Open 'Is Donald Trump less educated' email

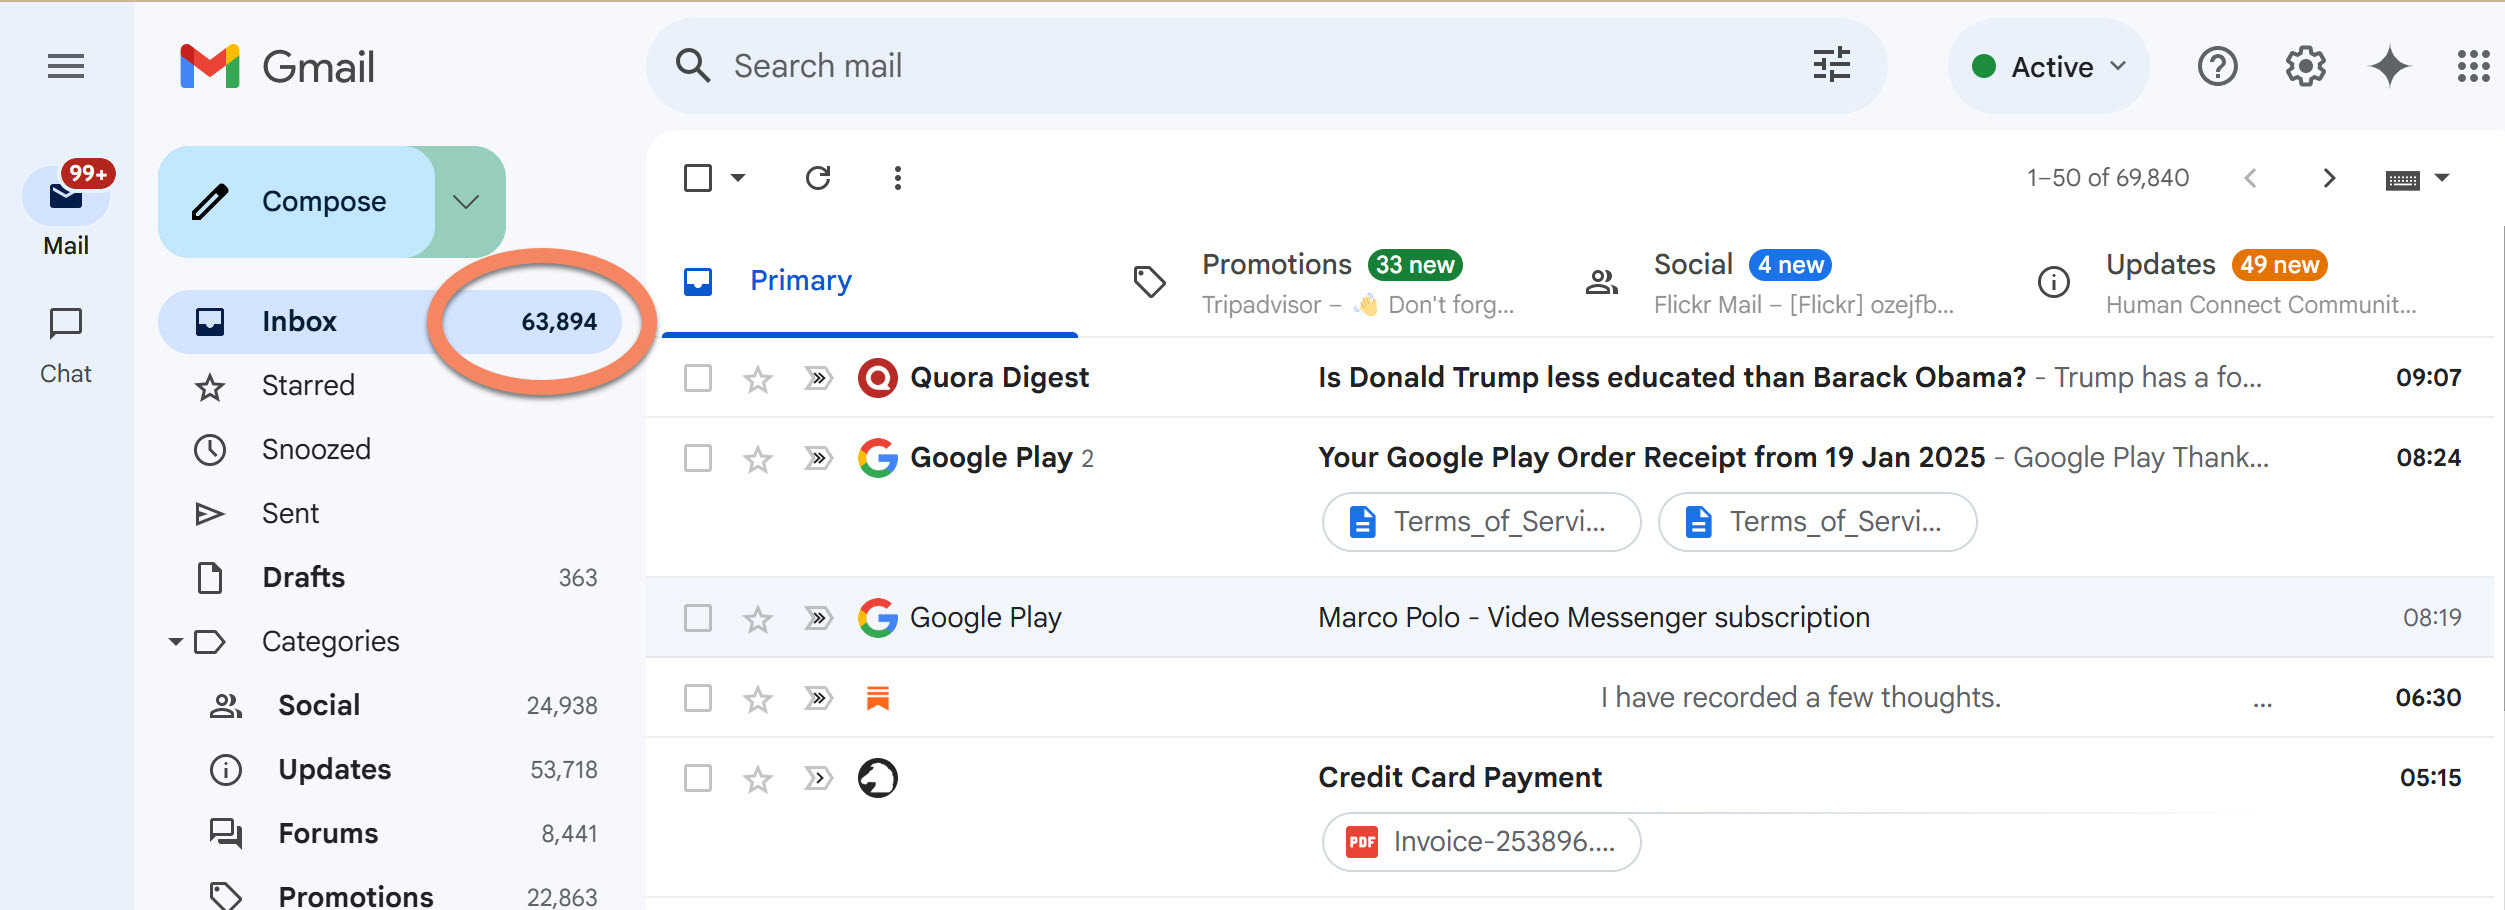[x=1570, y=378]
